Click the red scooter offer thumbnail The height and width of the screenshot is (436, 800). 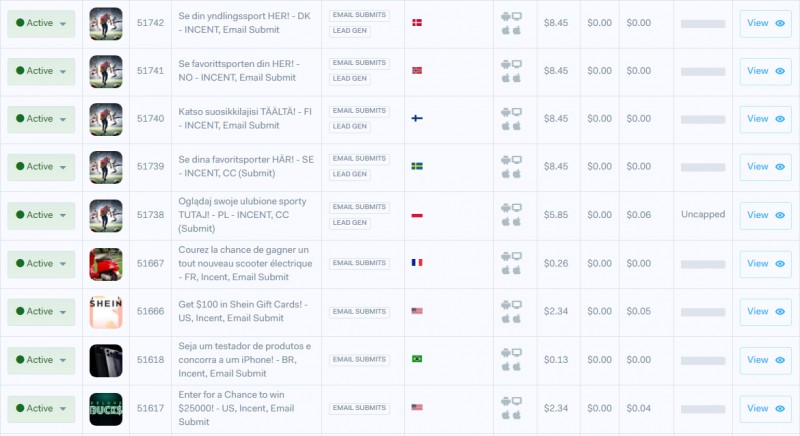[106, 263]
